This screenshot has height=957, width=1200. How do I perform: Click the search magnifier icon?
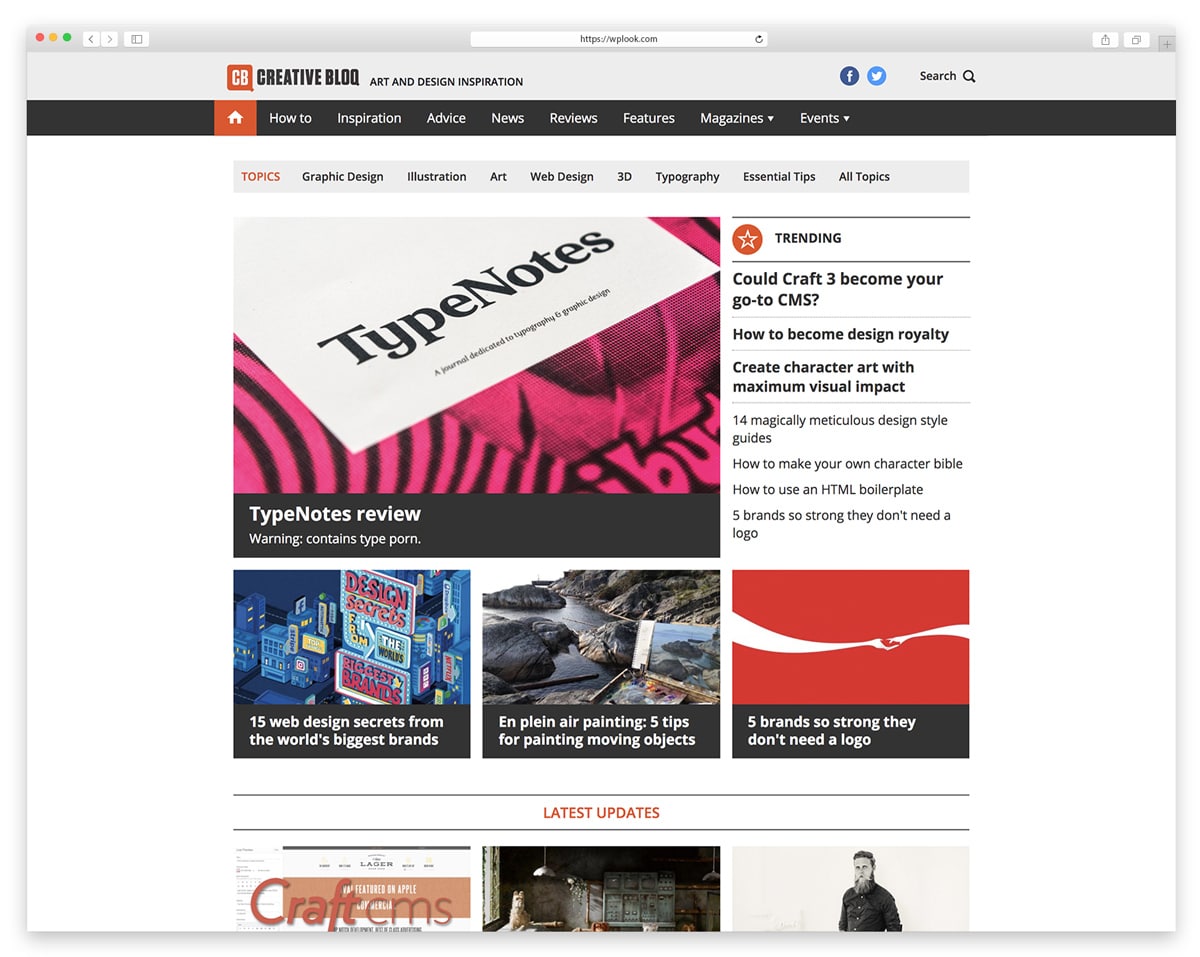(x=969, y=76)
